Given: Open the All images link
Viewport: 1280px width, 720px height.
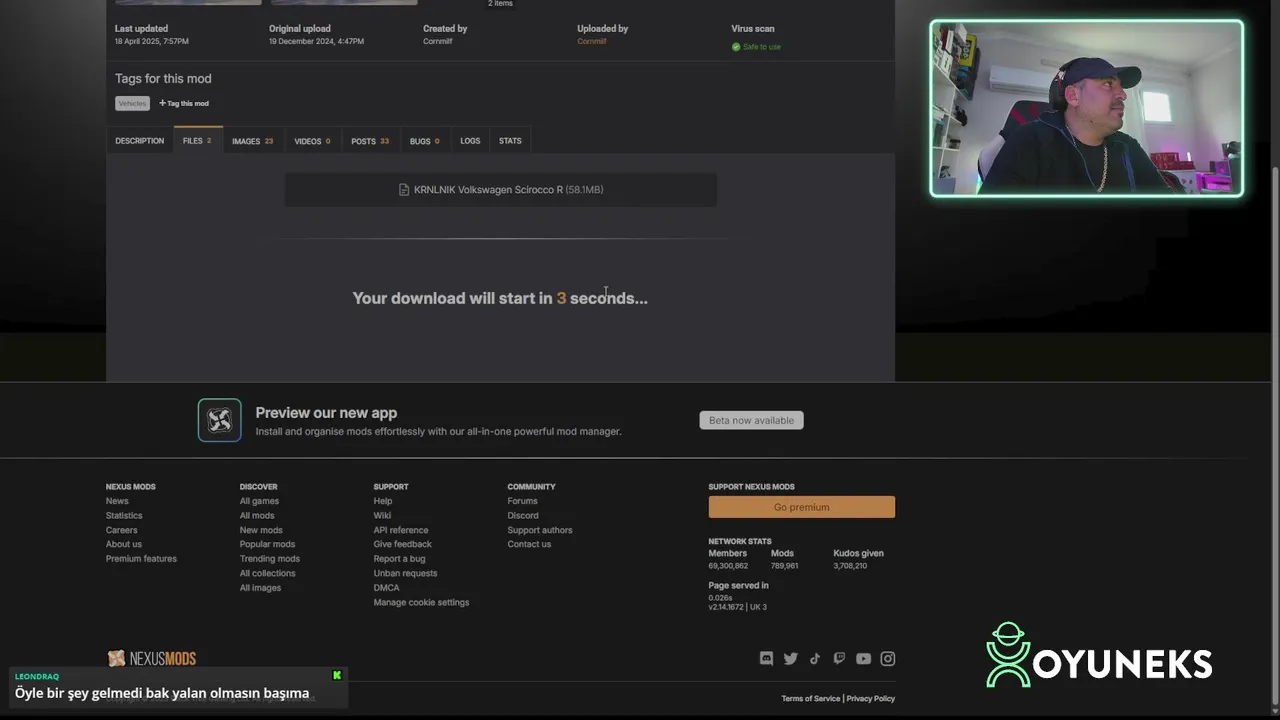Looking at the screenshot, I should 260,588.
